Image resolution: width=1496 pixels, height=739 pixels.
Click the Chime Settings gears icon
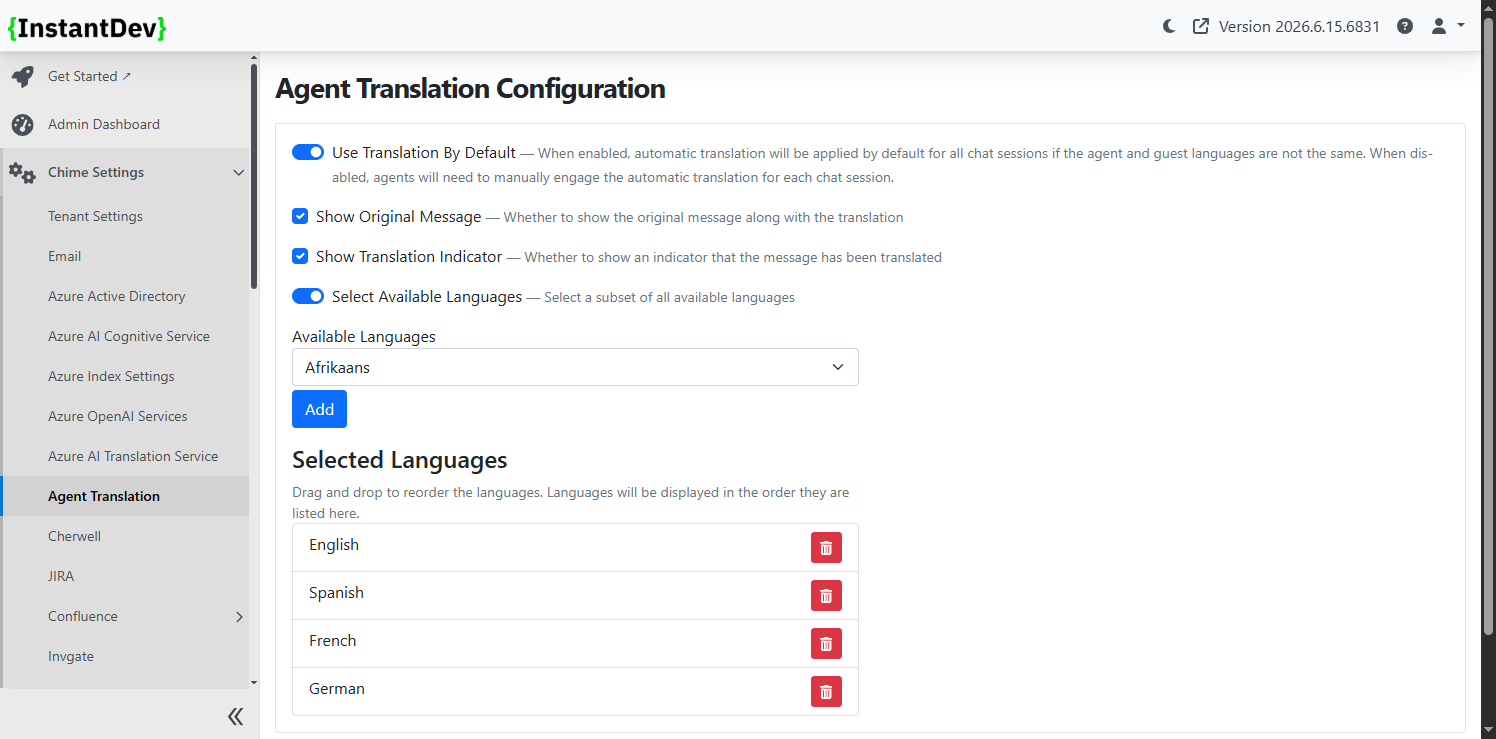(23, 173)
